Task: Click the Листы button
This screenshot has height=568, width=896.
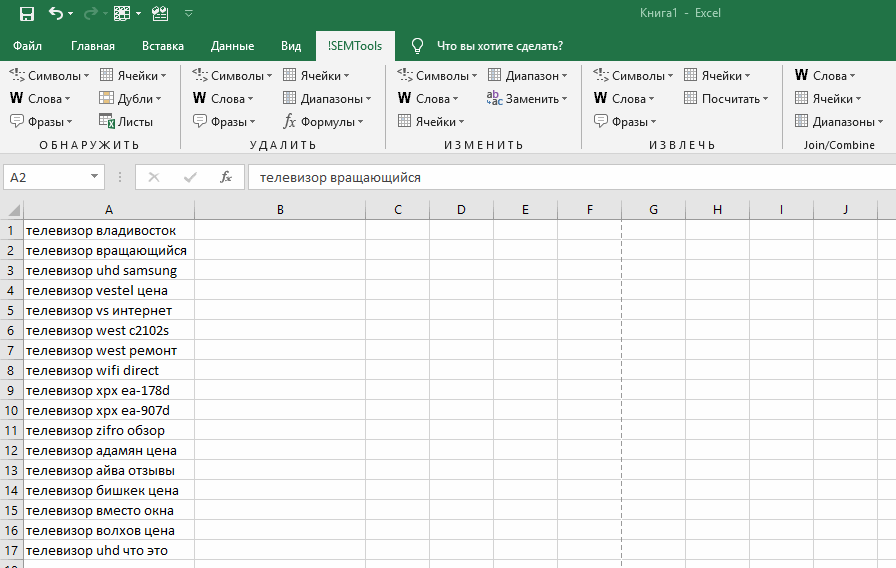Action: coord(126,122)
